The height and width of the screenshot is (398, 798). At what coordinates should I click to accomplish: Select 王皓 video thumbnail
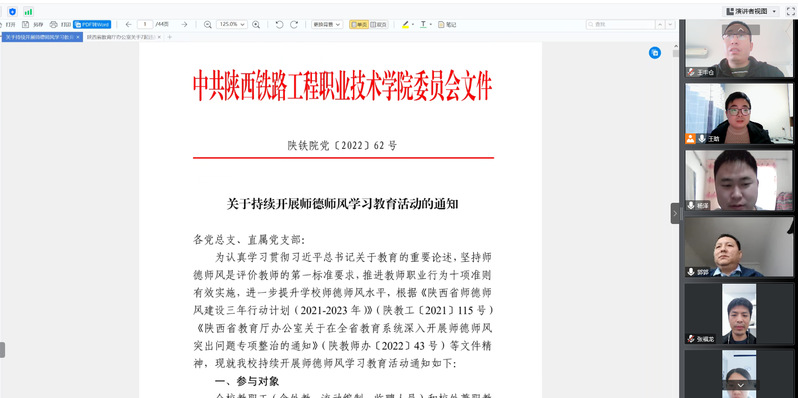click(x=738, y=114)
